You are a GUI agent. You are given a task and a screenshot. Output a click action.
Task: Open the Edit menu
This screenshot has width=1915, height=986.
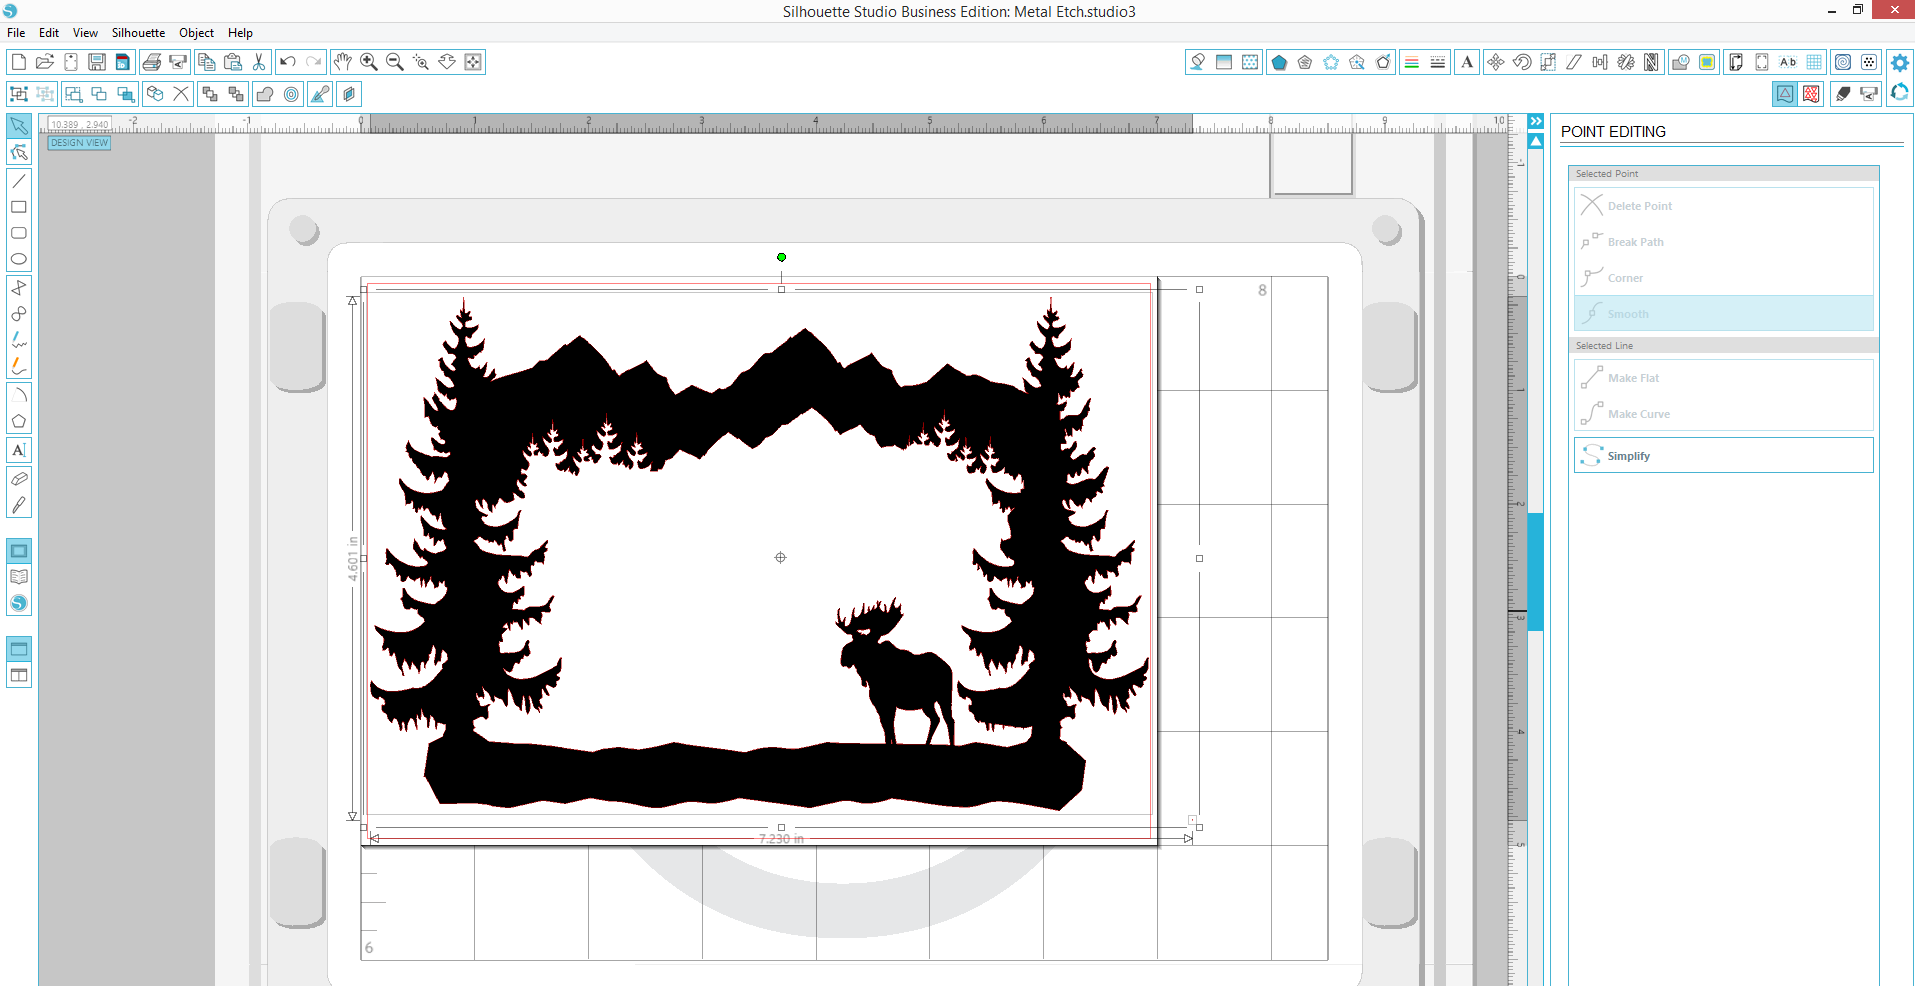pos(49,33)
